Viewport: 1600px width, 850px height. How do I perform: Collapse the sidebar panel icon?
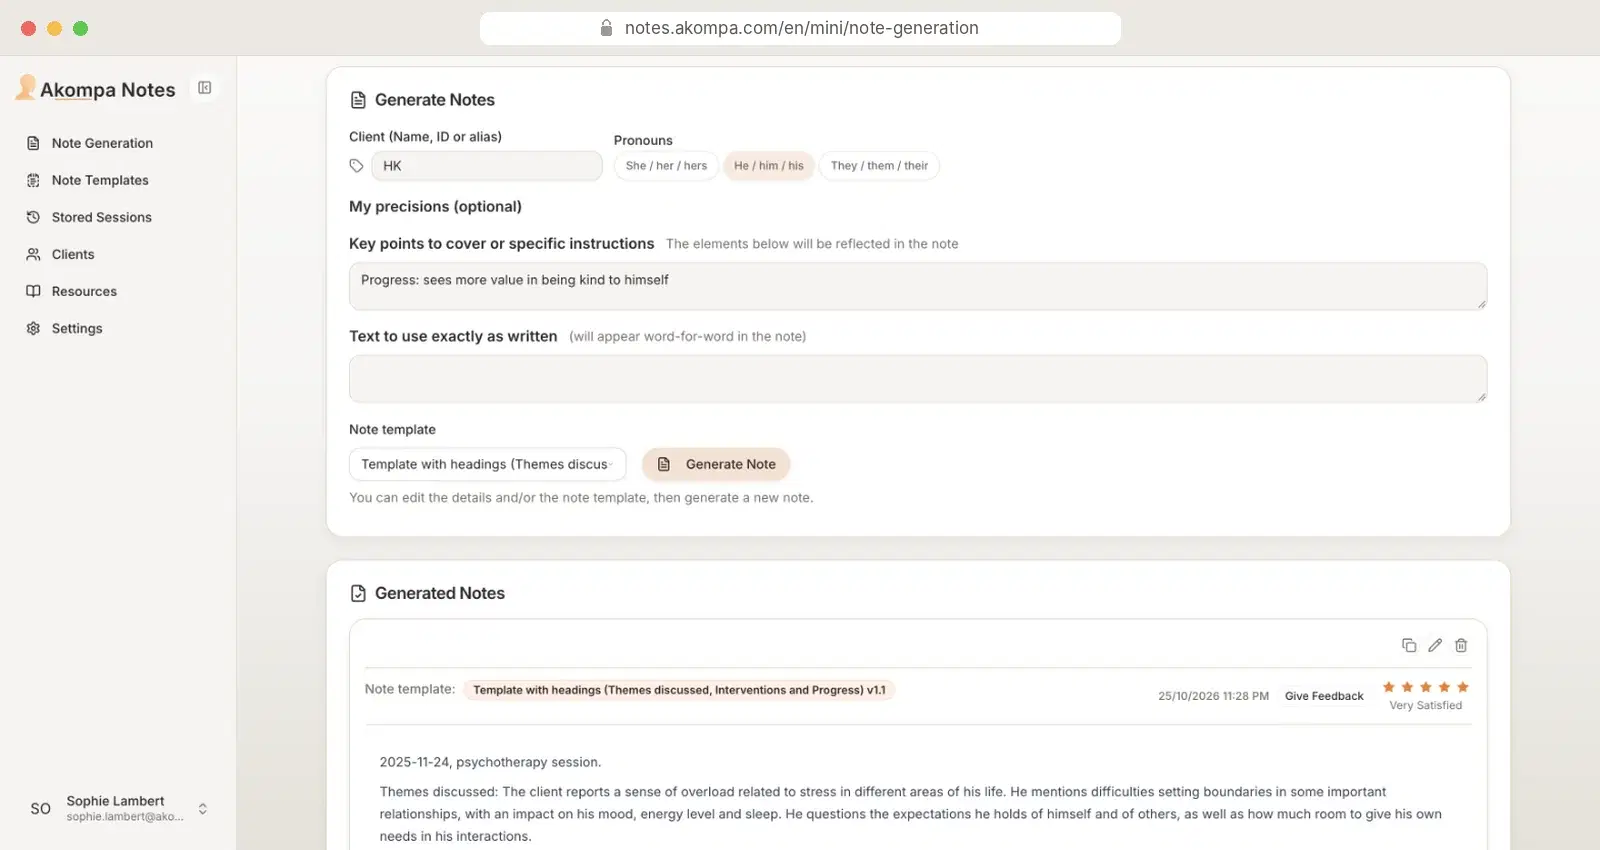click(205, 88)
